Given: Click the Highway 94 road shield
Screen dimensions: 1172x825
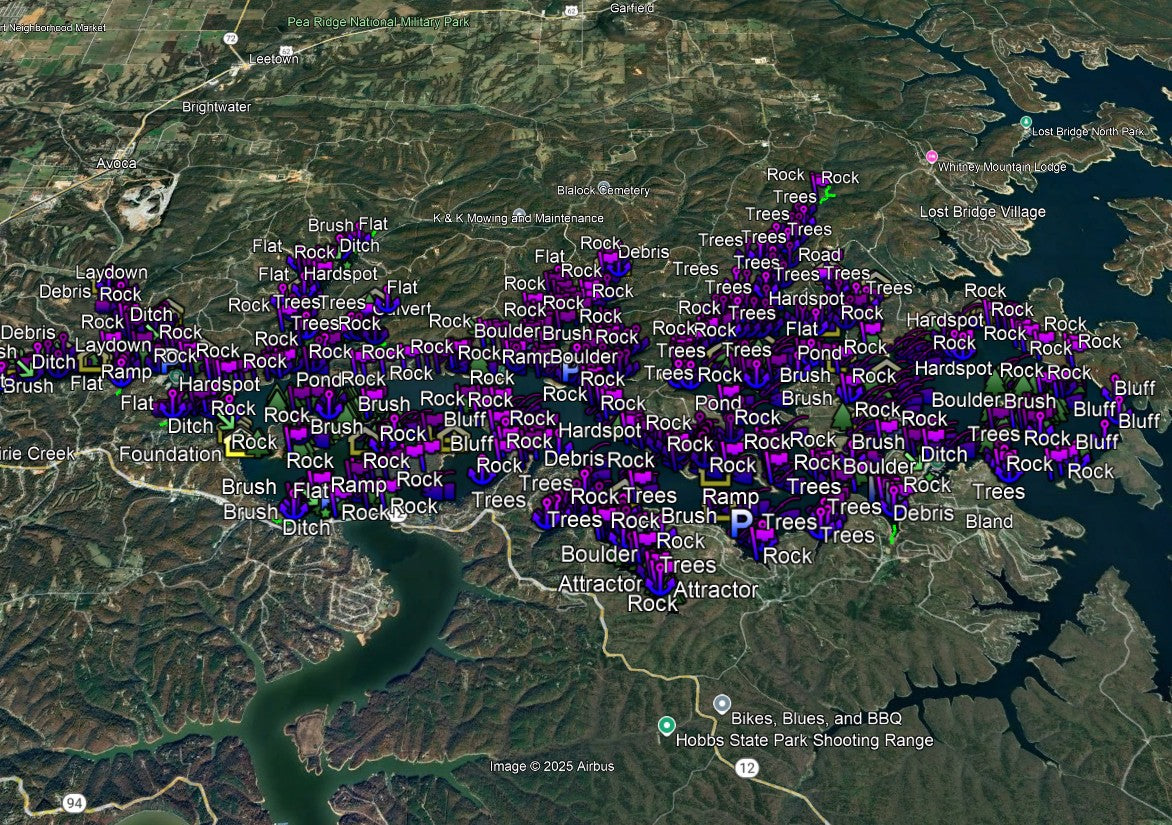Looking at the screenshot, I should [73, 802].
